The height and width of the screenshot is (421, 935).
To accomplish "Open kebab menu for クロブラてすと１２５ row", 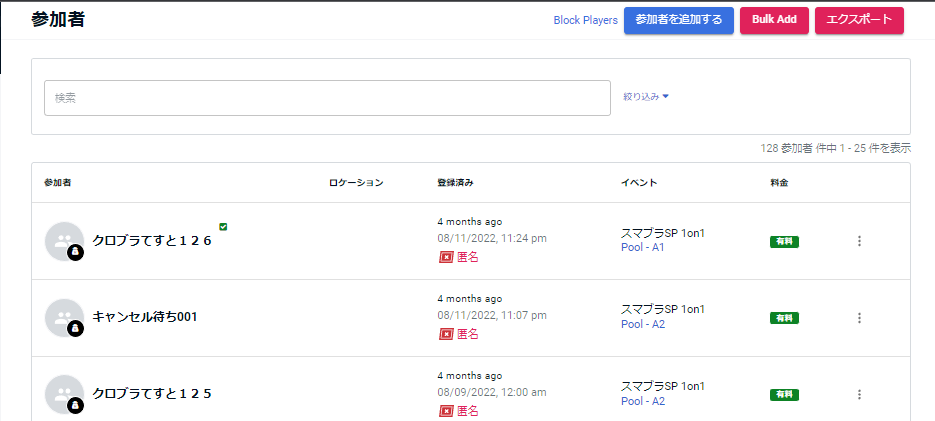I will point(859,394).
